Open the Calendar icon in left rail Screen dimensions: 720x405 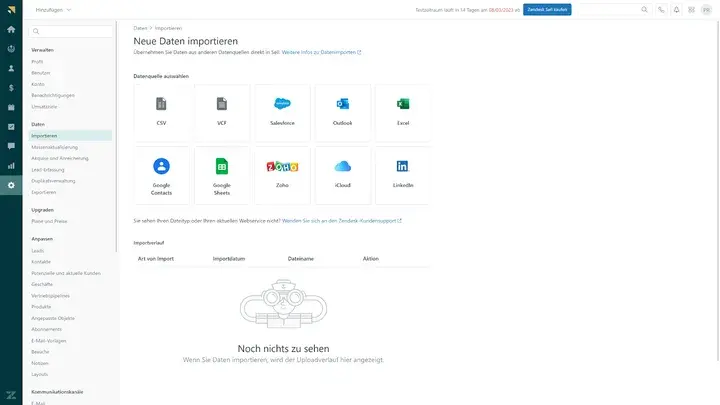coord(11,107)
